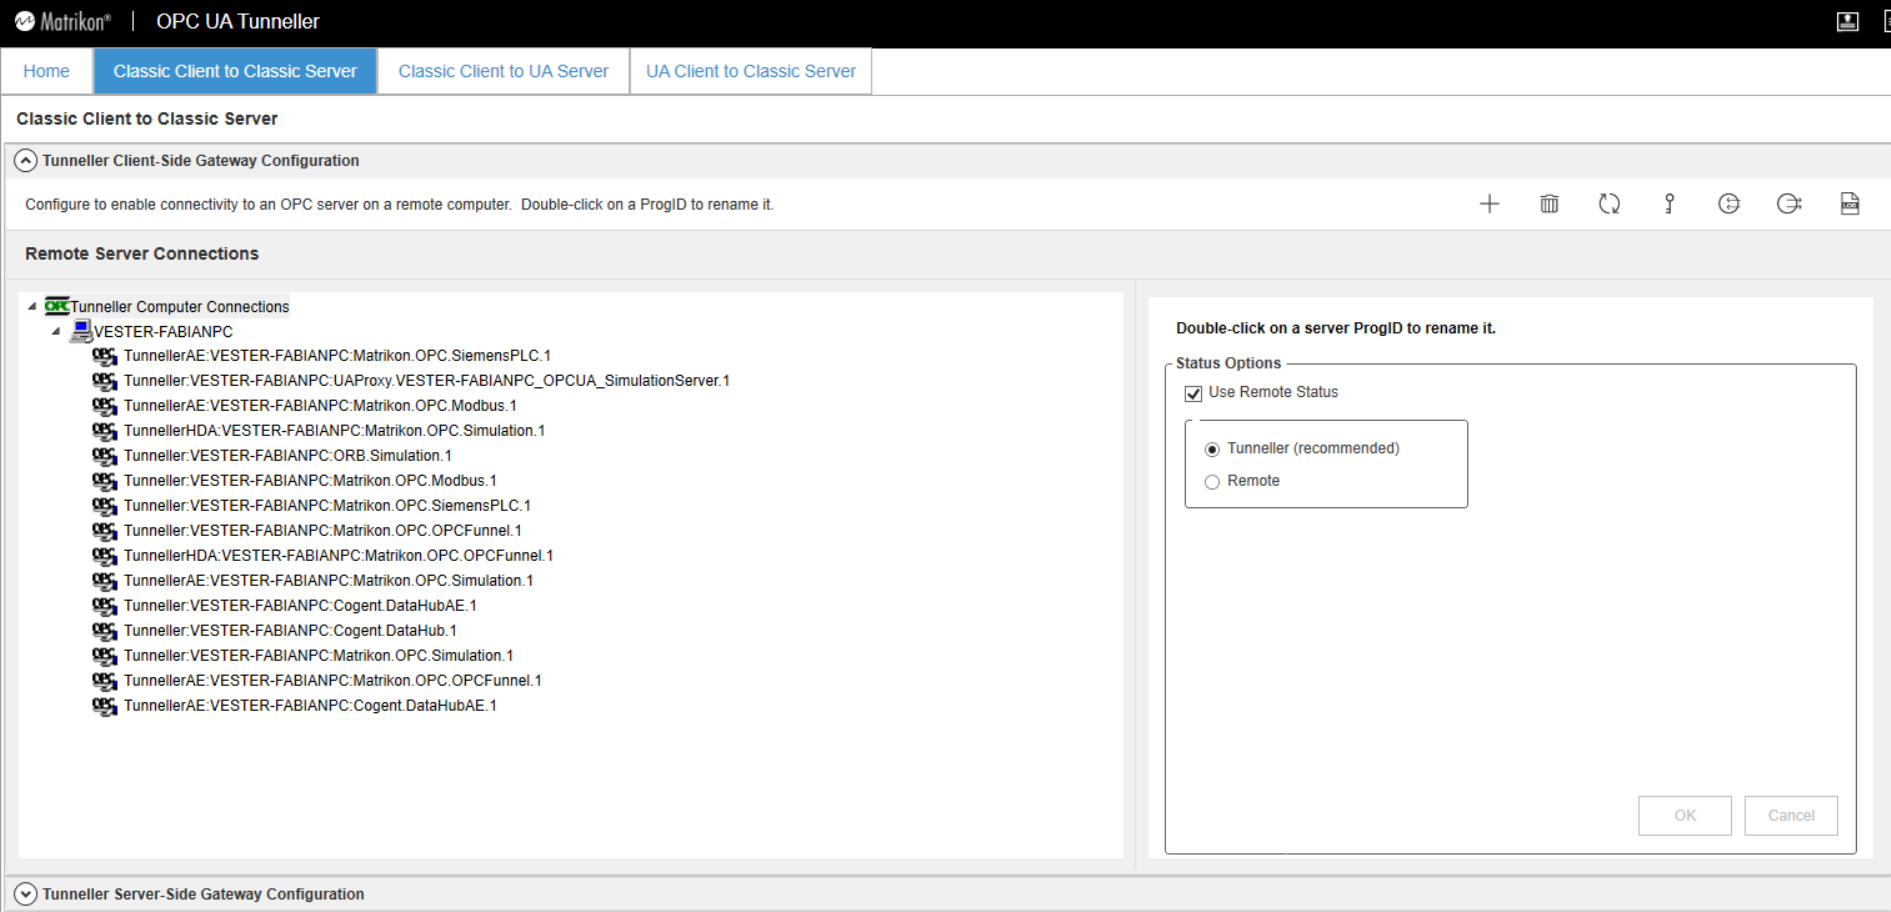Click the refresh arrows icon
This screenshot has height=912, width=1891.
[x=1609, y=204]
